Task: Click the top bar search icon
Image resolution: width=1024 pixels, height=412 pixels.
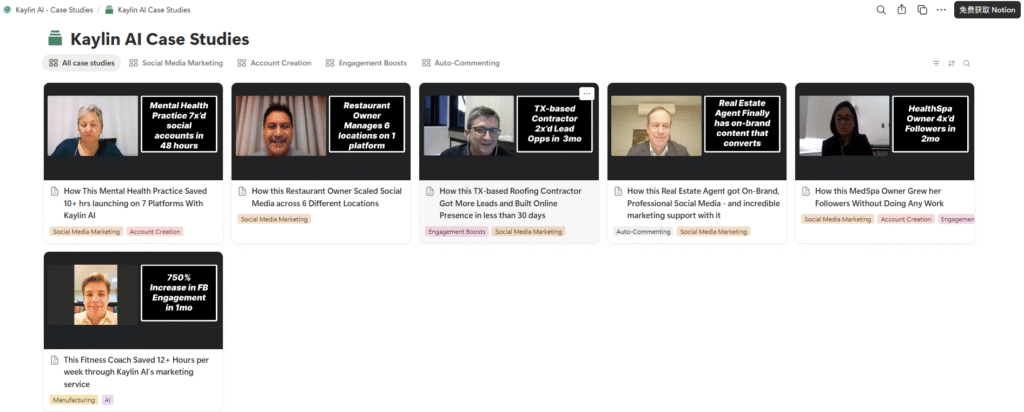Action: [x=881, y=9]
